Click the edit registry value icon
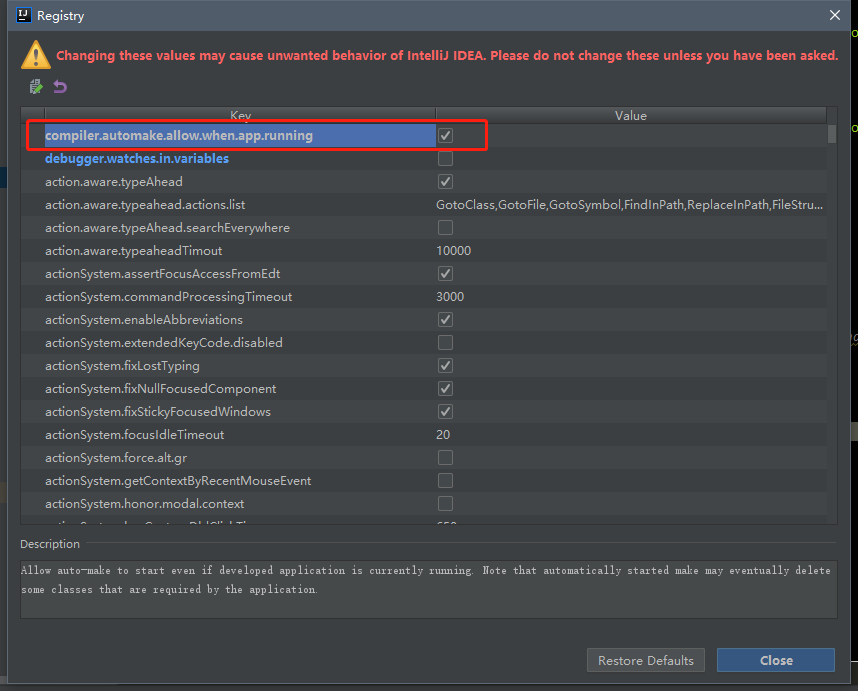Viewport: 858px width, 691px height. (36, 86)
